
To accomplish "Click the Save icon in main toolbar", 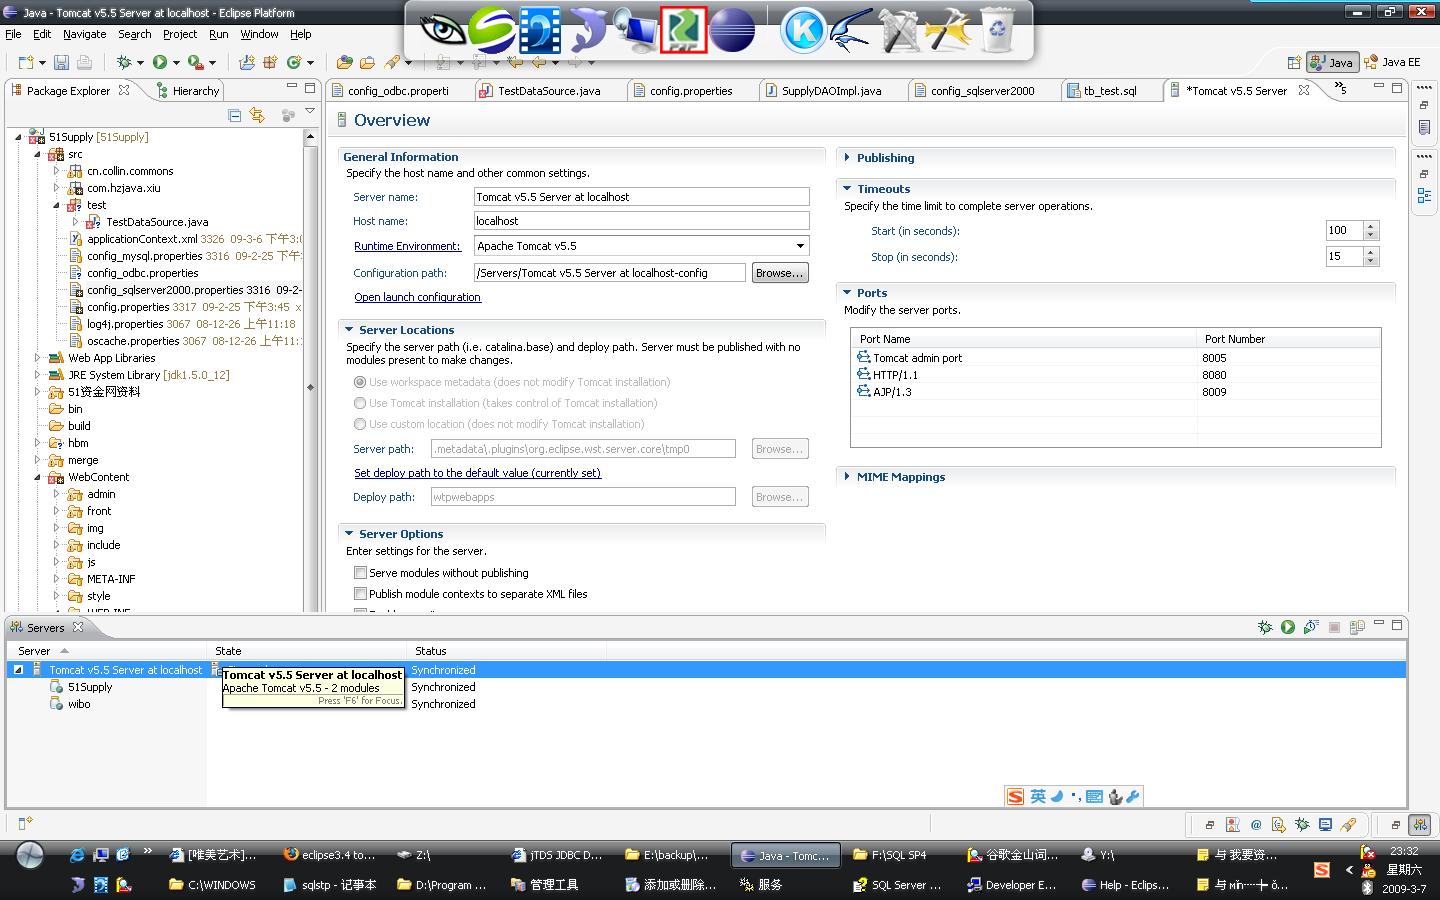I will (x=61, y=62).
